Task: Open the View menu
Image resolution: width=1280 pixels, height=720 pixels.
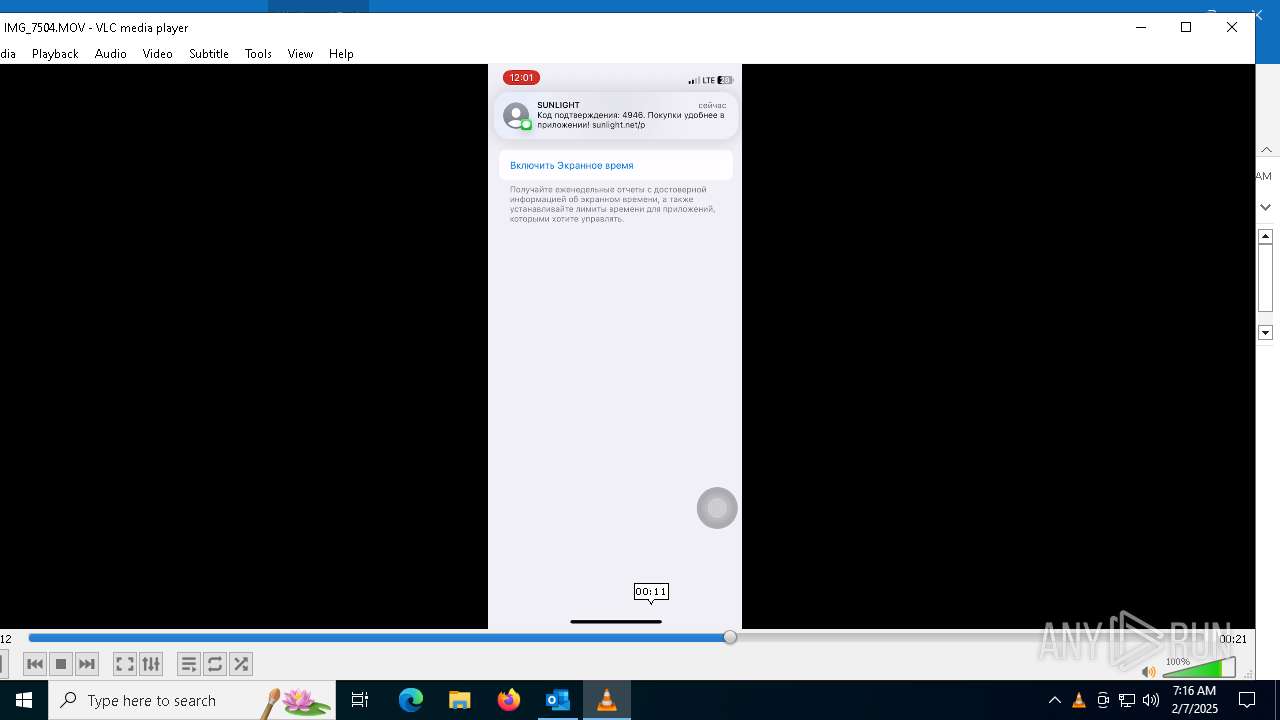Action: [300, 54]
